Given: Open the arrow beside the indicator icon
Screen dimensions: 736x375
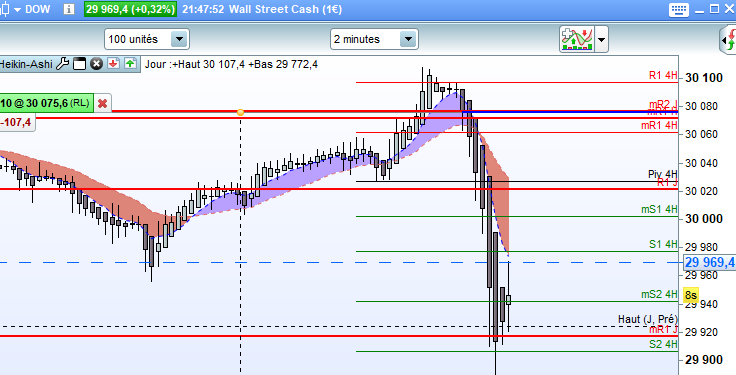Looking at the screenshot, I should pyautogui.click(x=602, y=39).
